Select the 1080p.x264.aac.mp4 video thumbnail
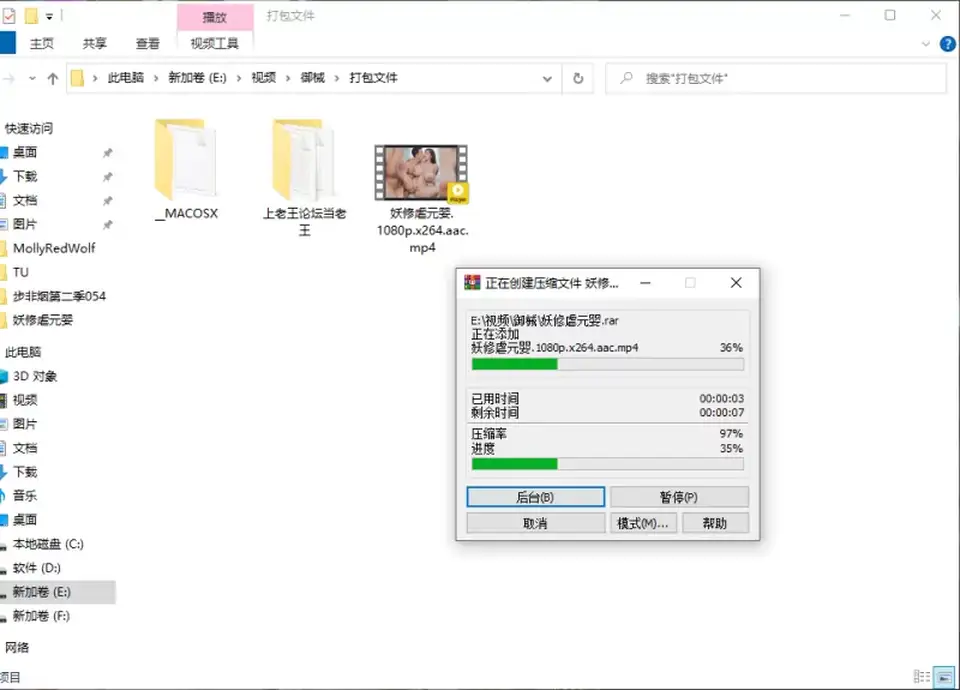 click(x=421, y=173)
